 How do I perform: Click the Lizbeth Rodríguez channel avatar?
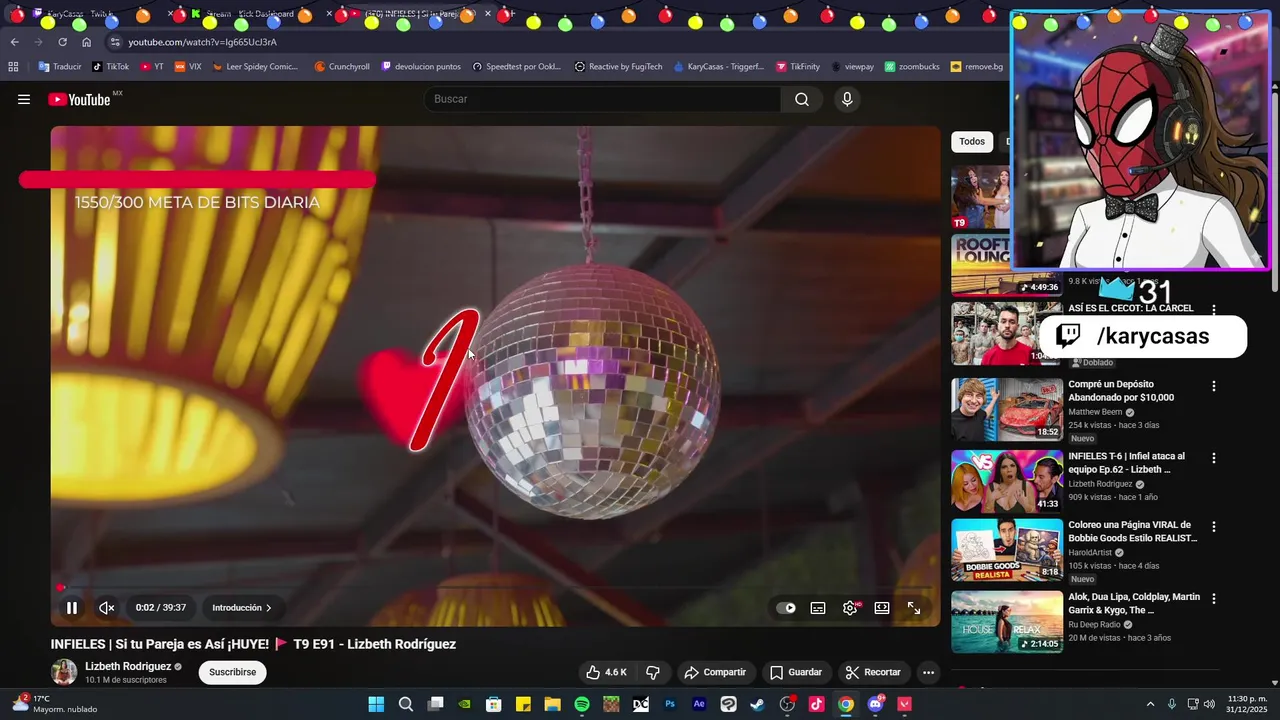[x=64, y=672]
